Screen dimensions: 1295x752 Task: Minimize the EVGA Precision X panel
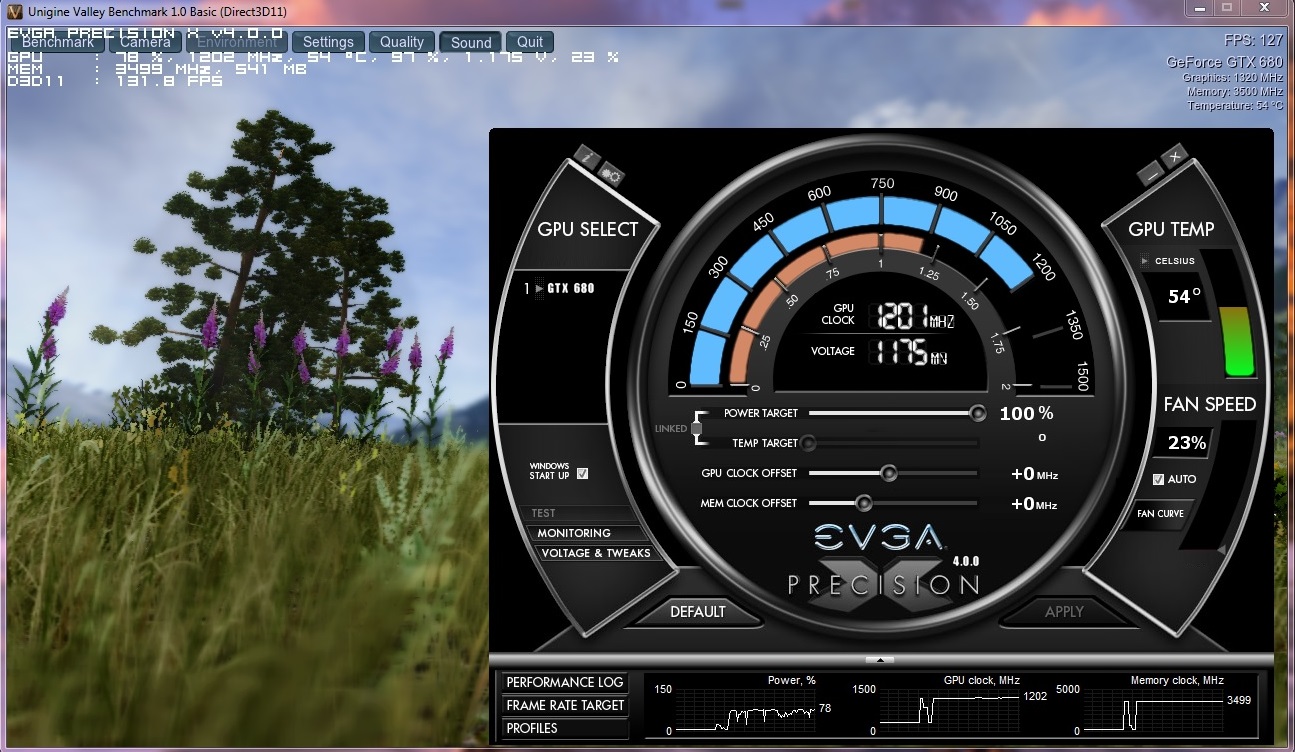pos(1151,174)
